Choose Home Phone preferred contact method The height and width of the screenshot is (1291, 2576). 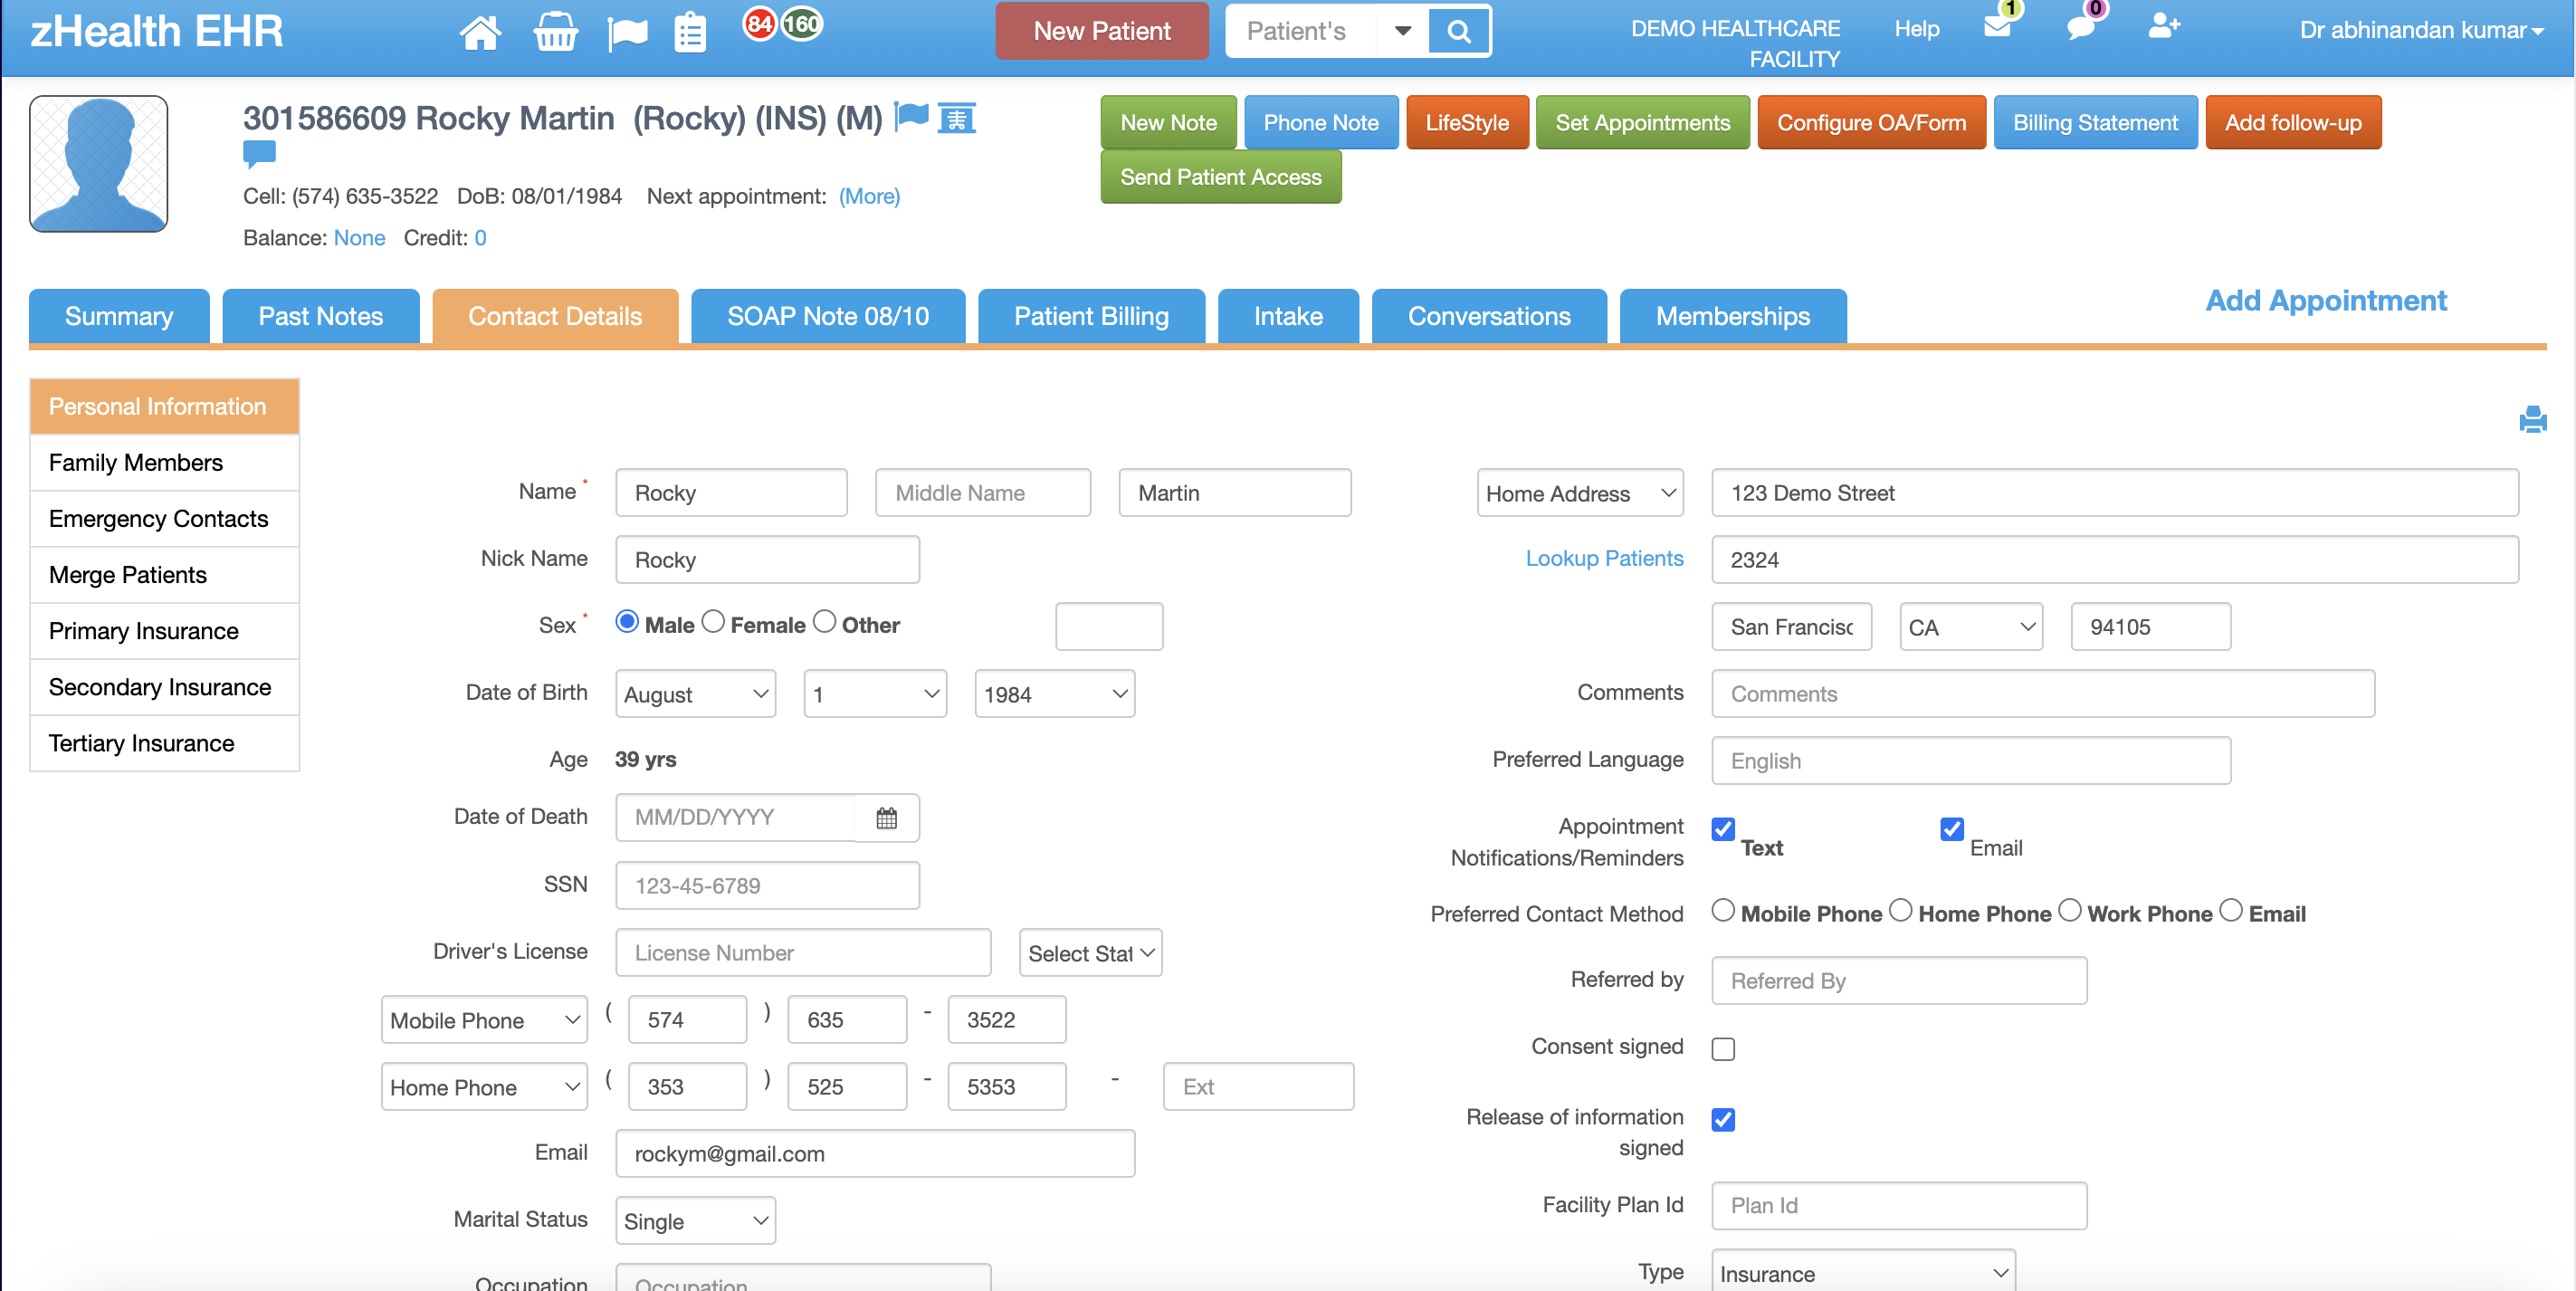coord(1900,911)
